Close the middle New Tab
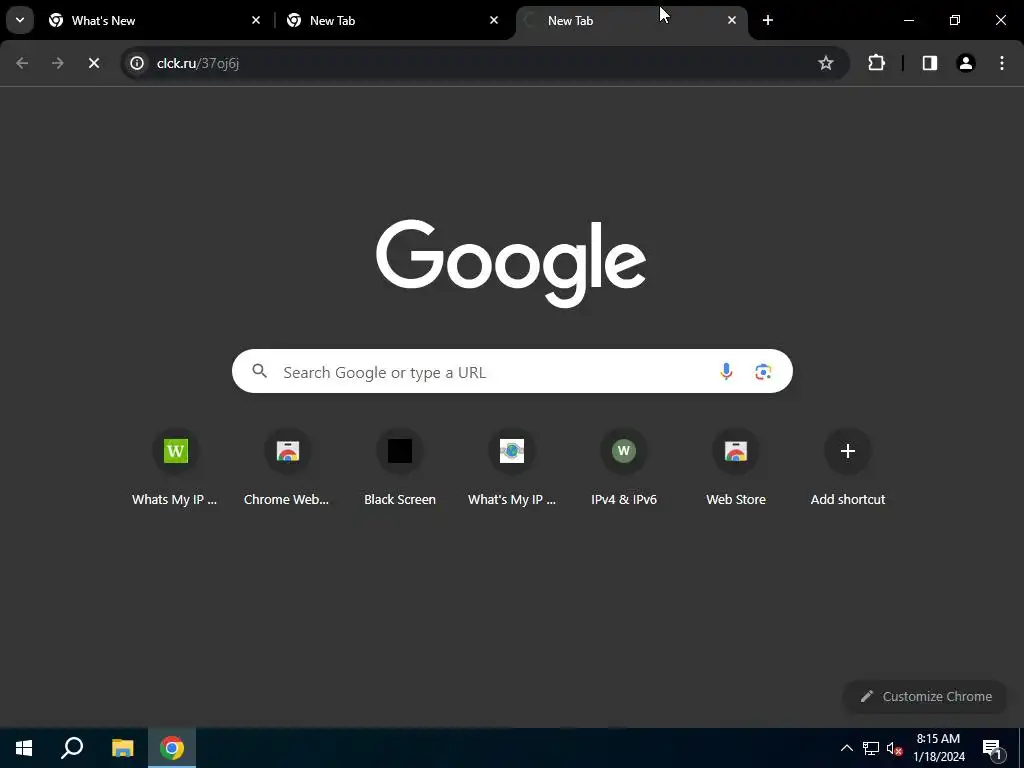 coord(494,20)
